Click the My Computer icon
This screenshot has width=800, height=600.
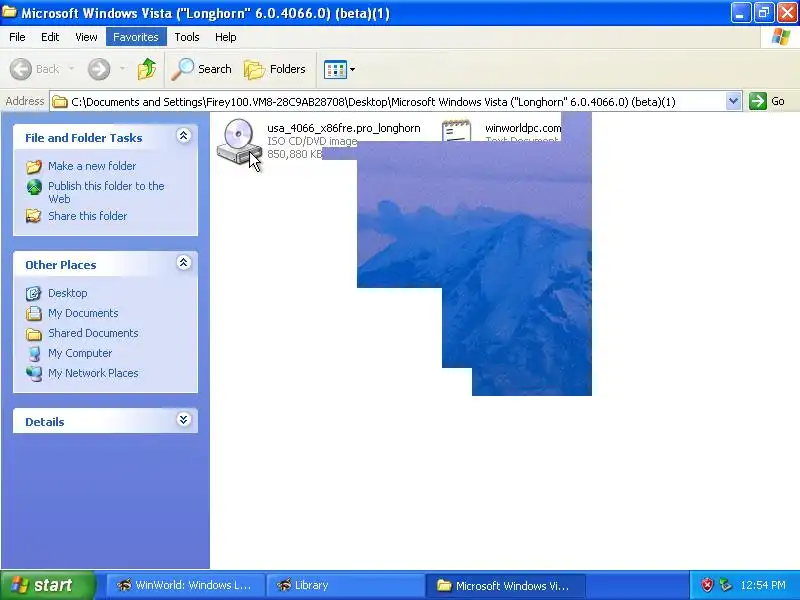click(x=34, y=354)
